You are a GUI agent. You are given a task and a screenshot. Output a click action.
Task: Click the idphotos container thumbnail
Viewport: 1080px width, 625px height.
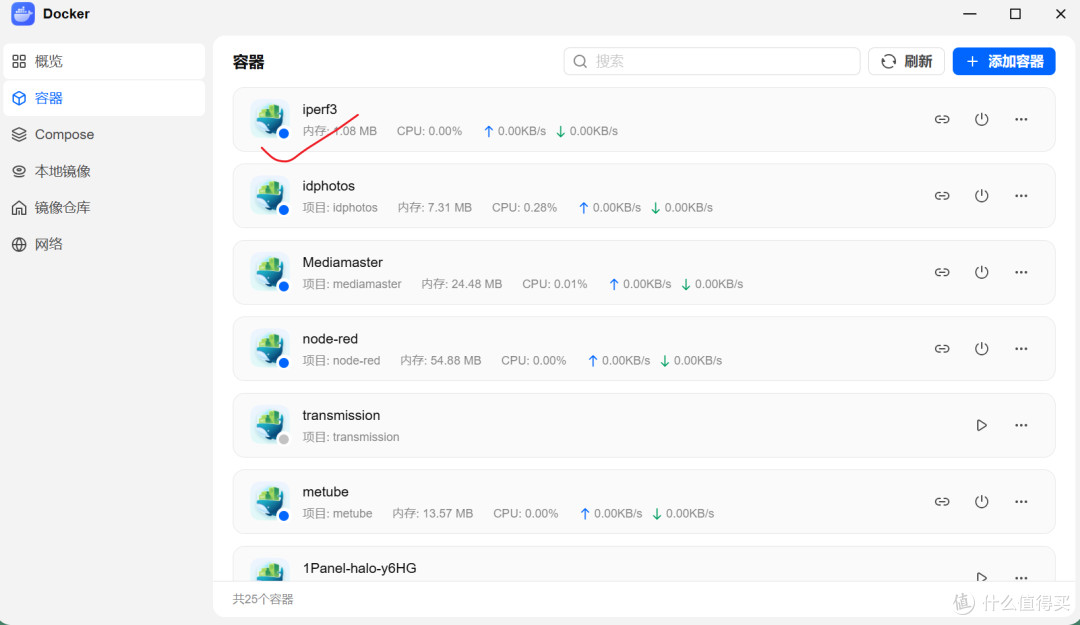pyautogui.click(x=269, y=196)
